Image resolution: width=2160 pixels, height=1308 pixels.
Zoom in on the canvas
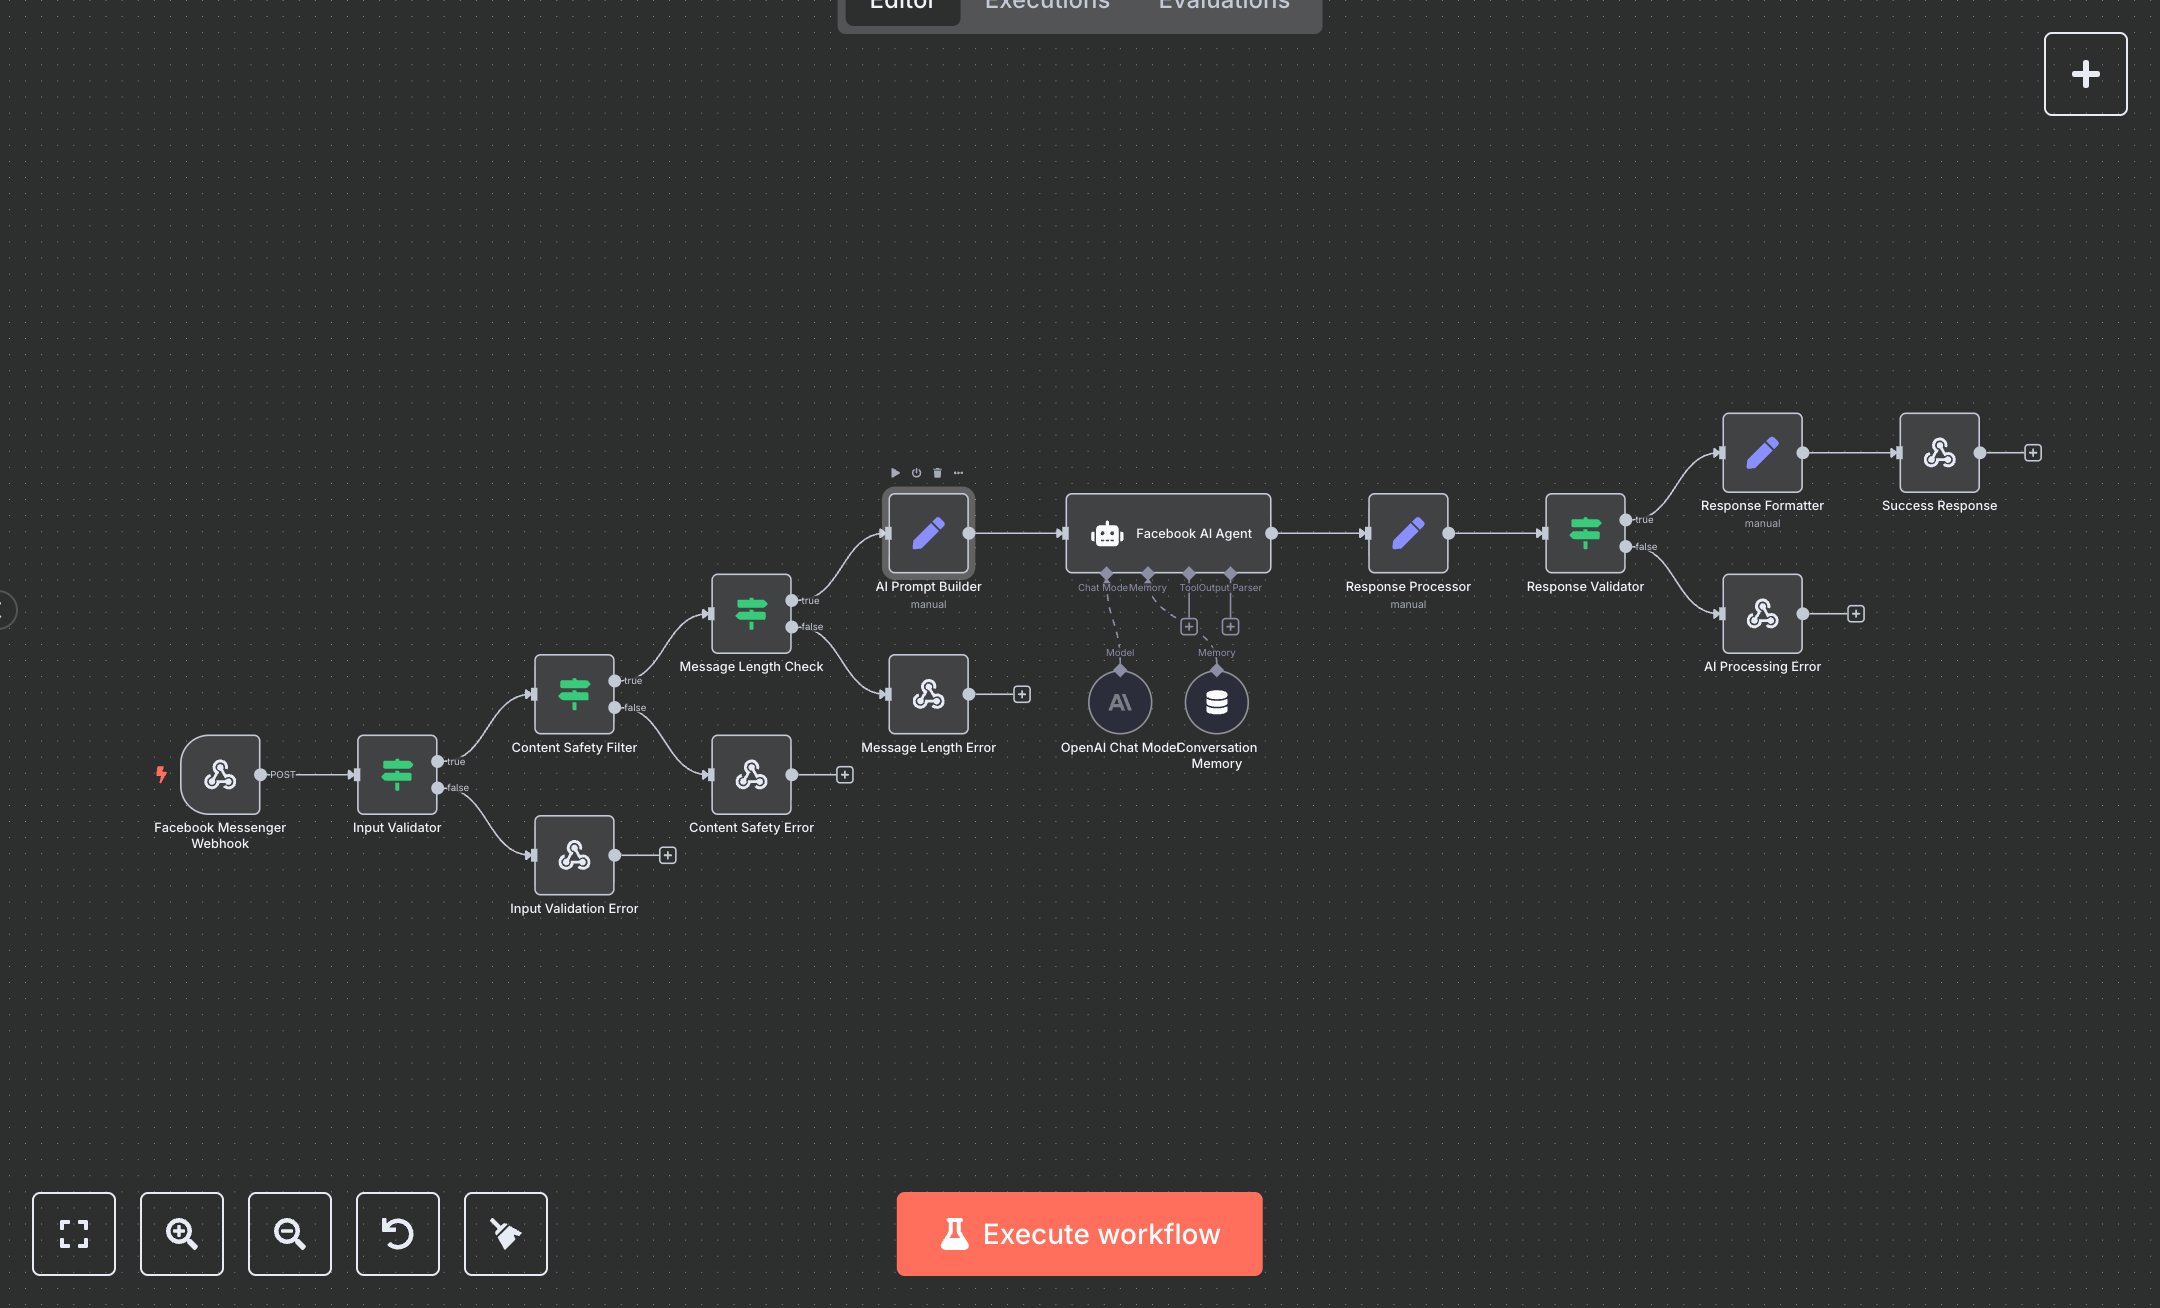click(x=182, y=1234)
